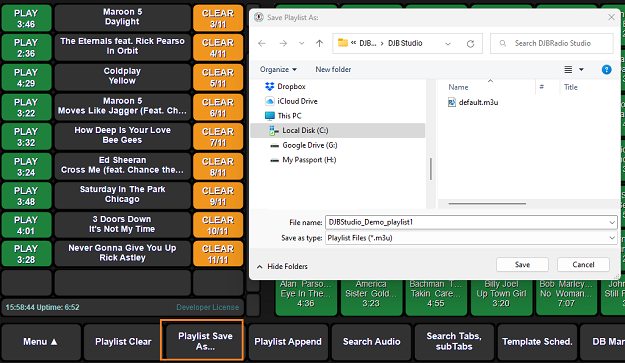The height and width of the screenshot is (363, 625).
Task: Click the Search Tabs, subTabs button
Action: coord(454,342)
